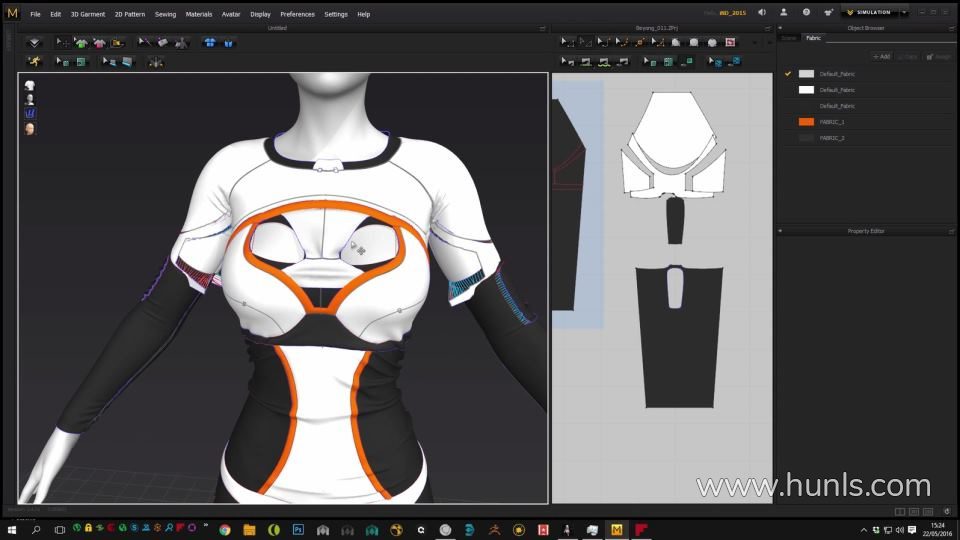Open the File menu
Viewport: 960px width, 540px height.
(x=36, y=14)
